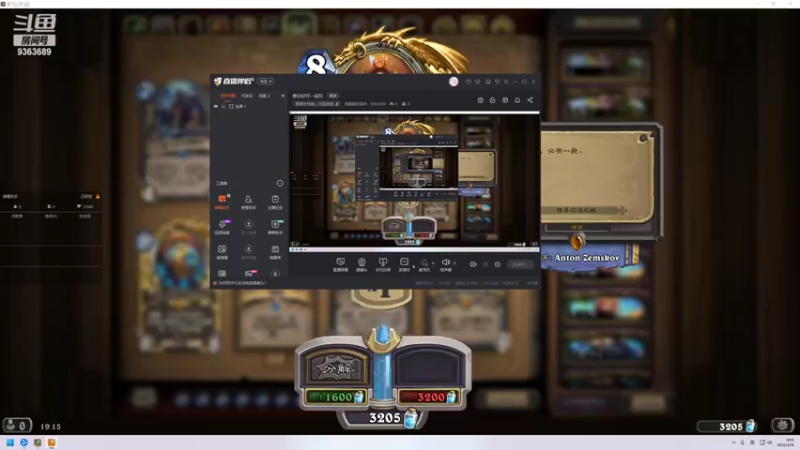Add a new scene with plus button

pos(283,96)
